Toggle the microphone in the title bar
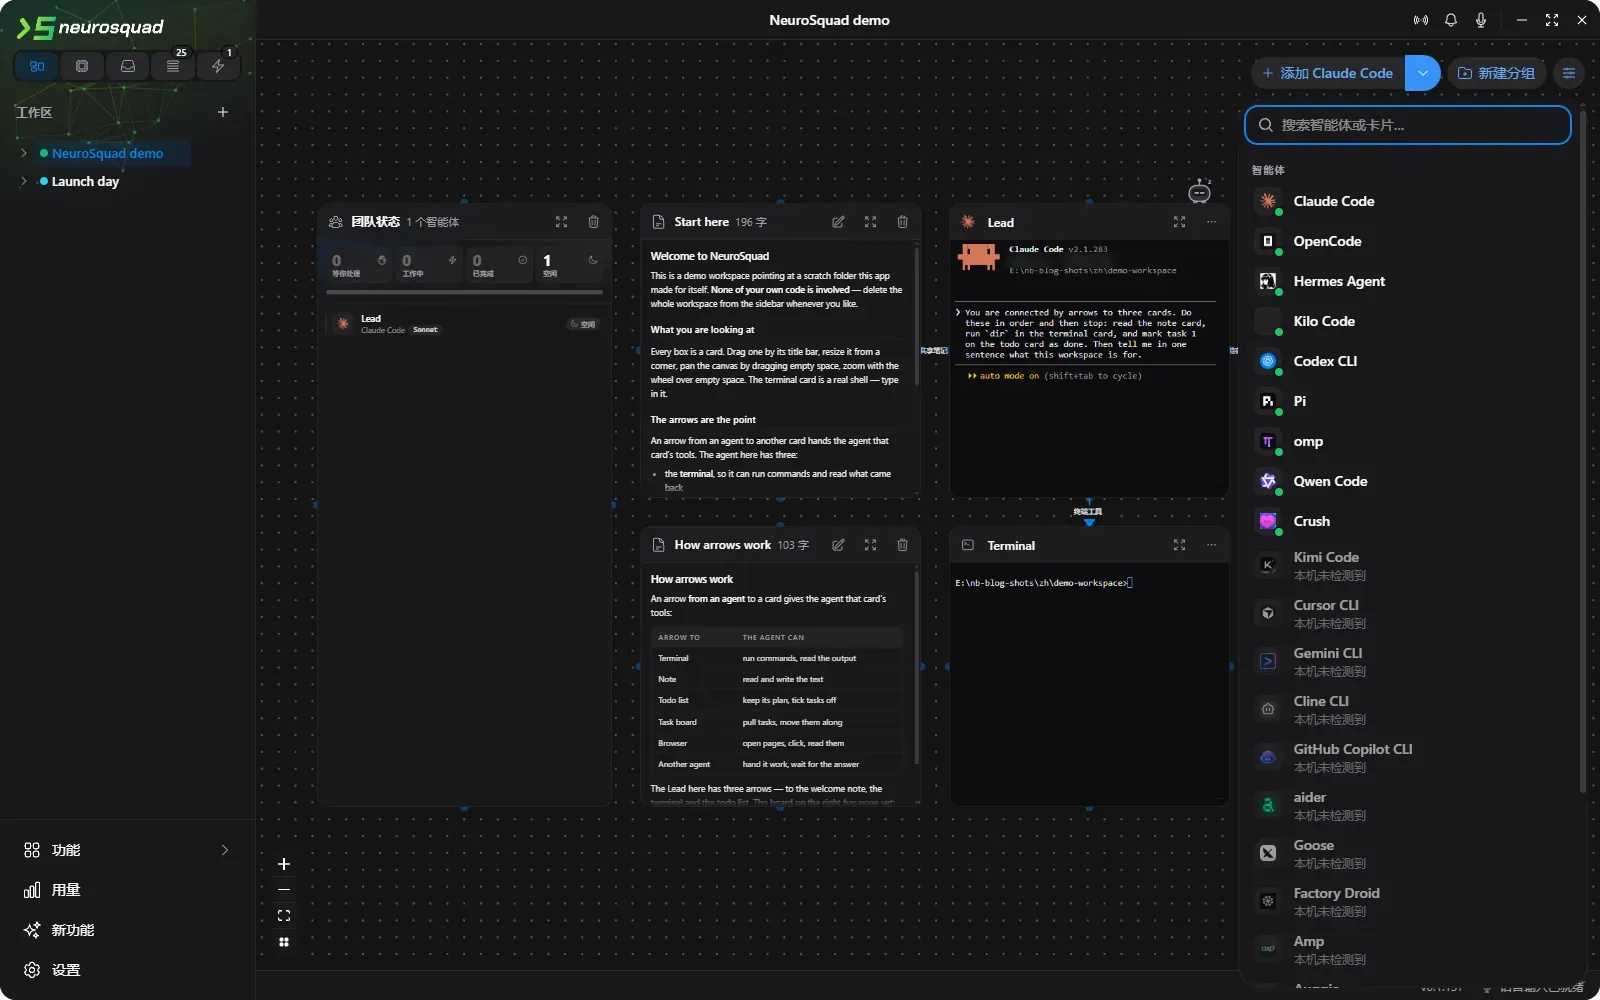This screenshot has height=1000, width=1600. 1481,20
